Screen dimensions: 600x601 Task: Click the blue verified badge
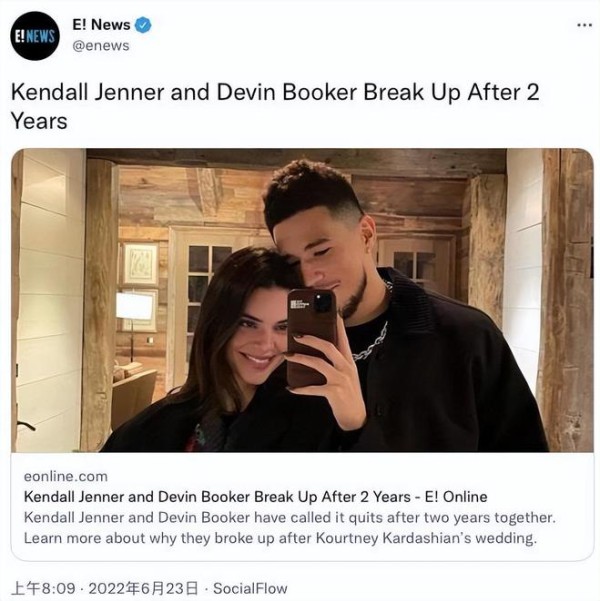point(143,25)
